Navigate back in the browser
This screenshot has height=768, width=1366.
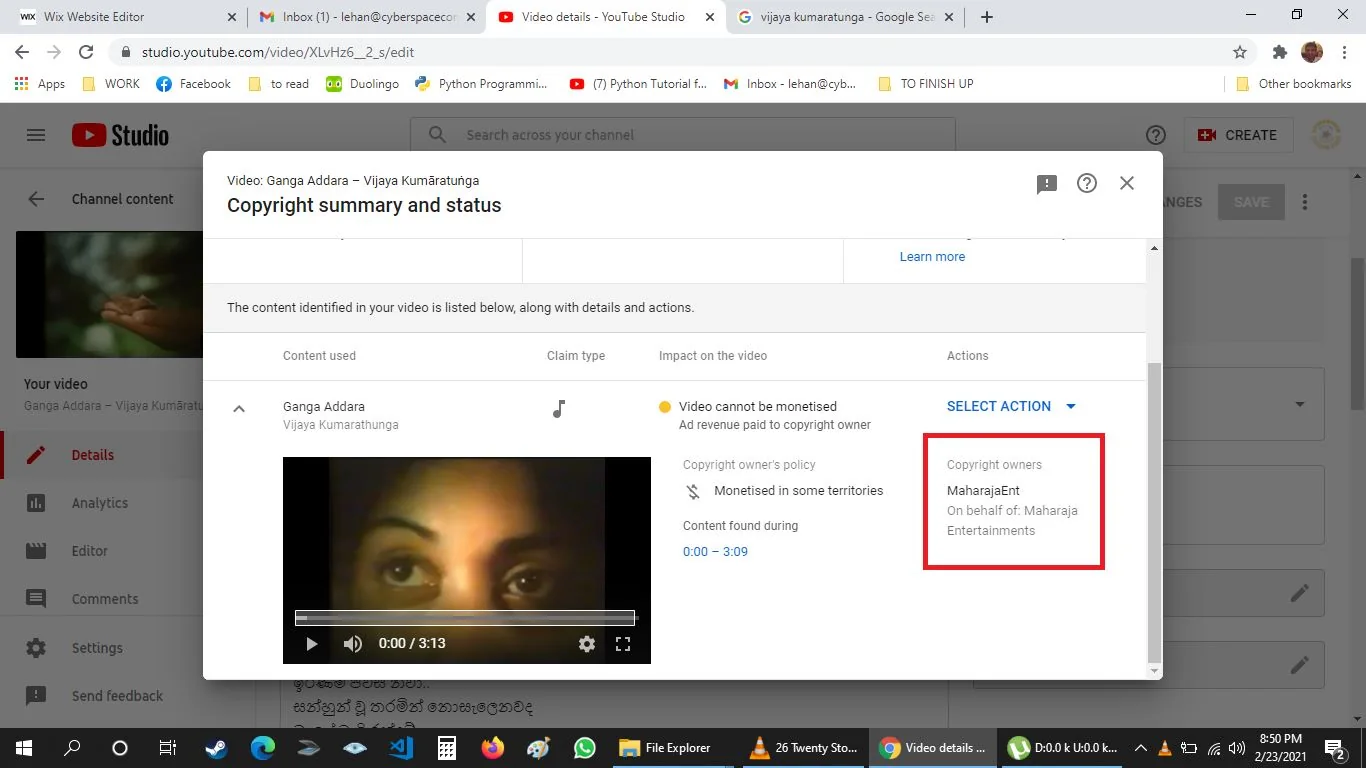[22, 52]
